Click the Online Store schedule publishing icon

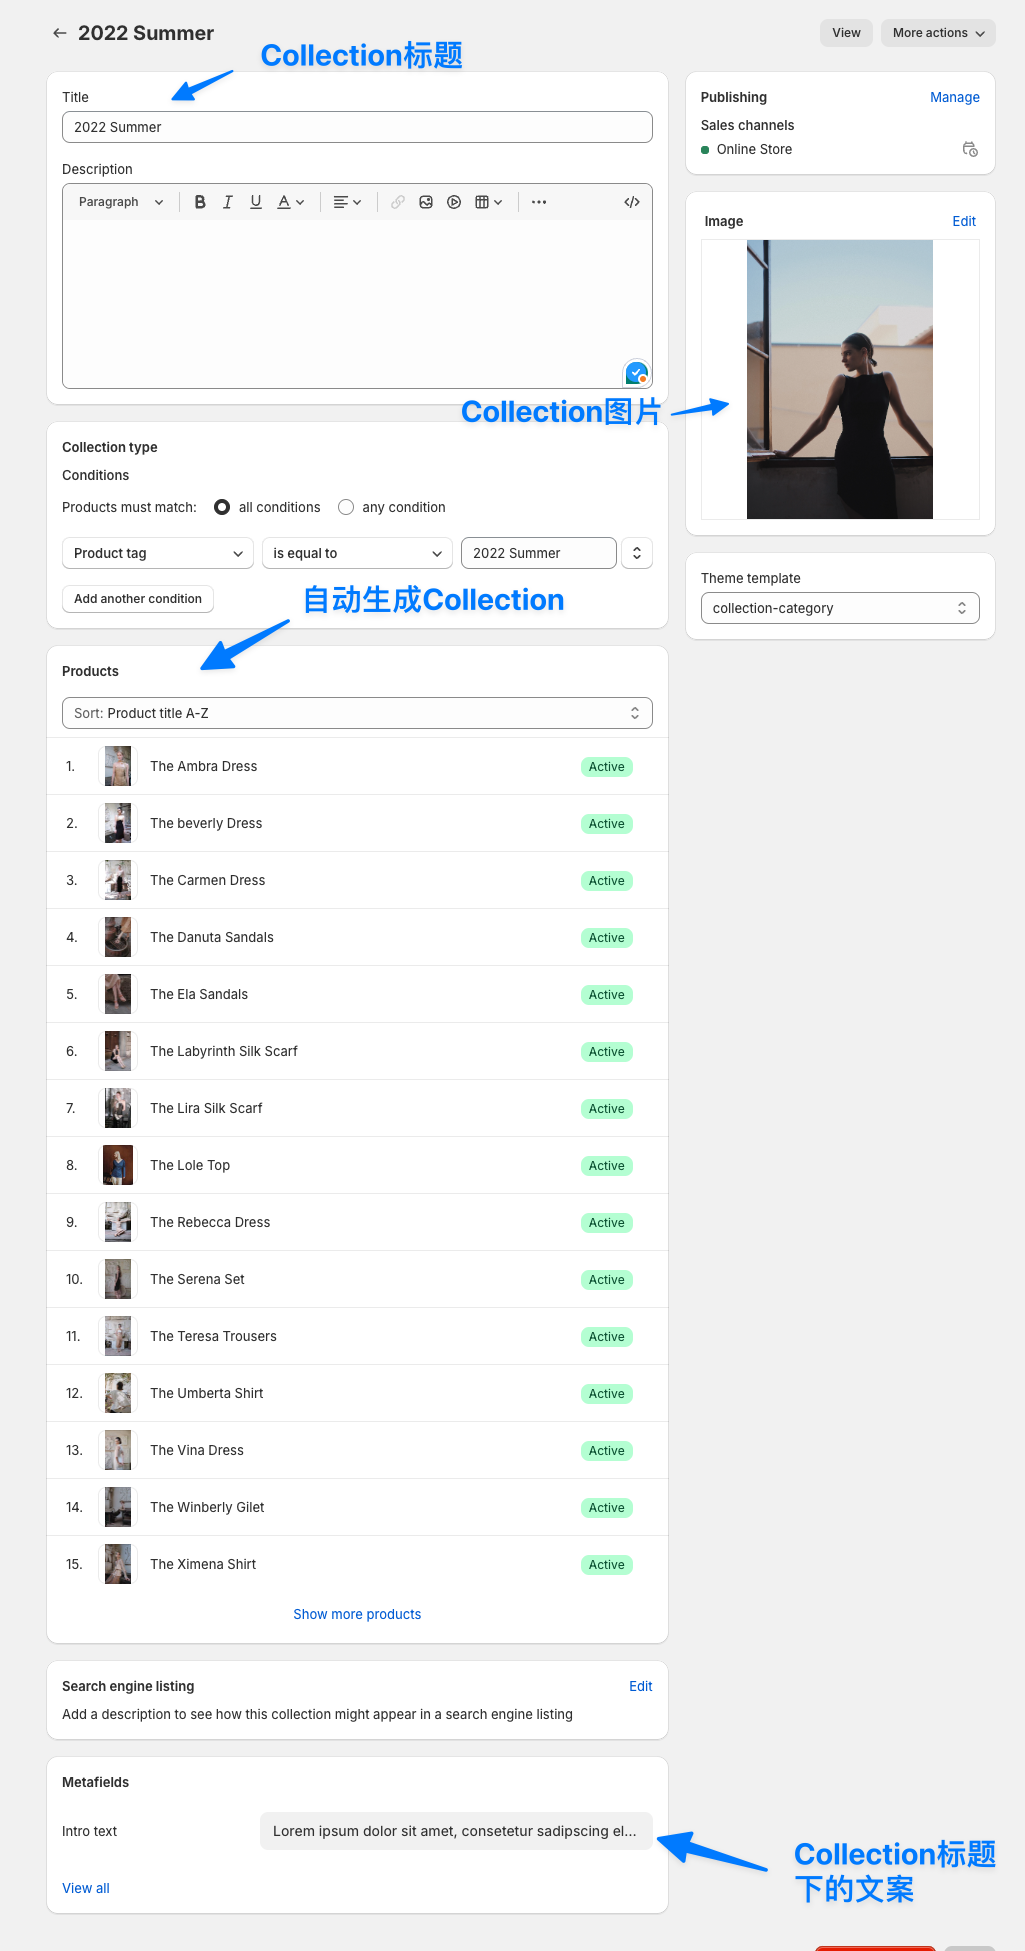point(969,149)
